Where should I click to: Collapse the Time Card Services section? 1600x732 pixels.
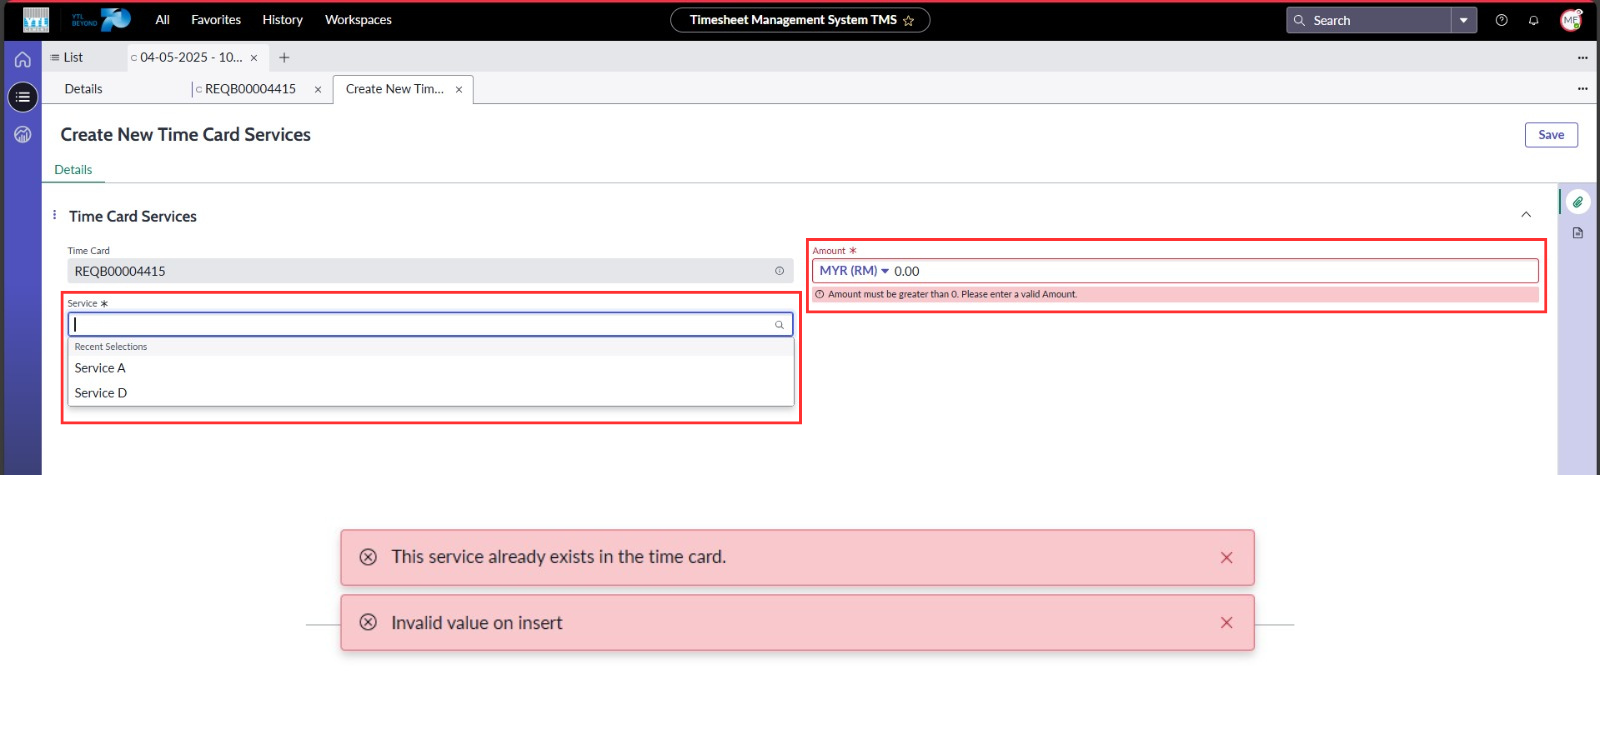coord(1526,215)
